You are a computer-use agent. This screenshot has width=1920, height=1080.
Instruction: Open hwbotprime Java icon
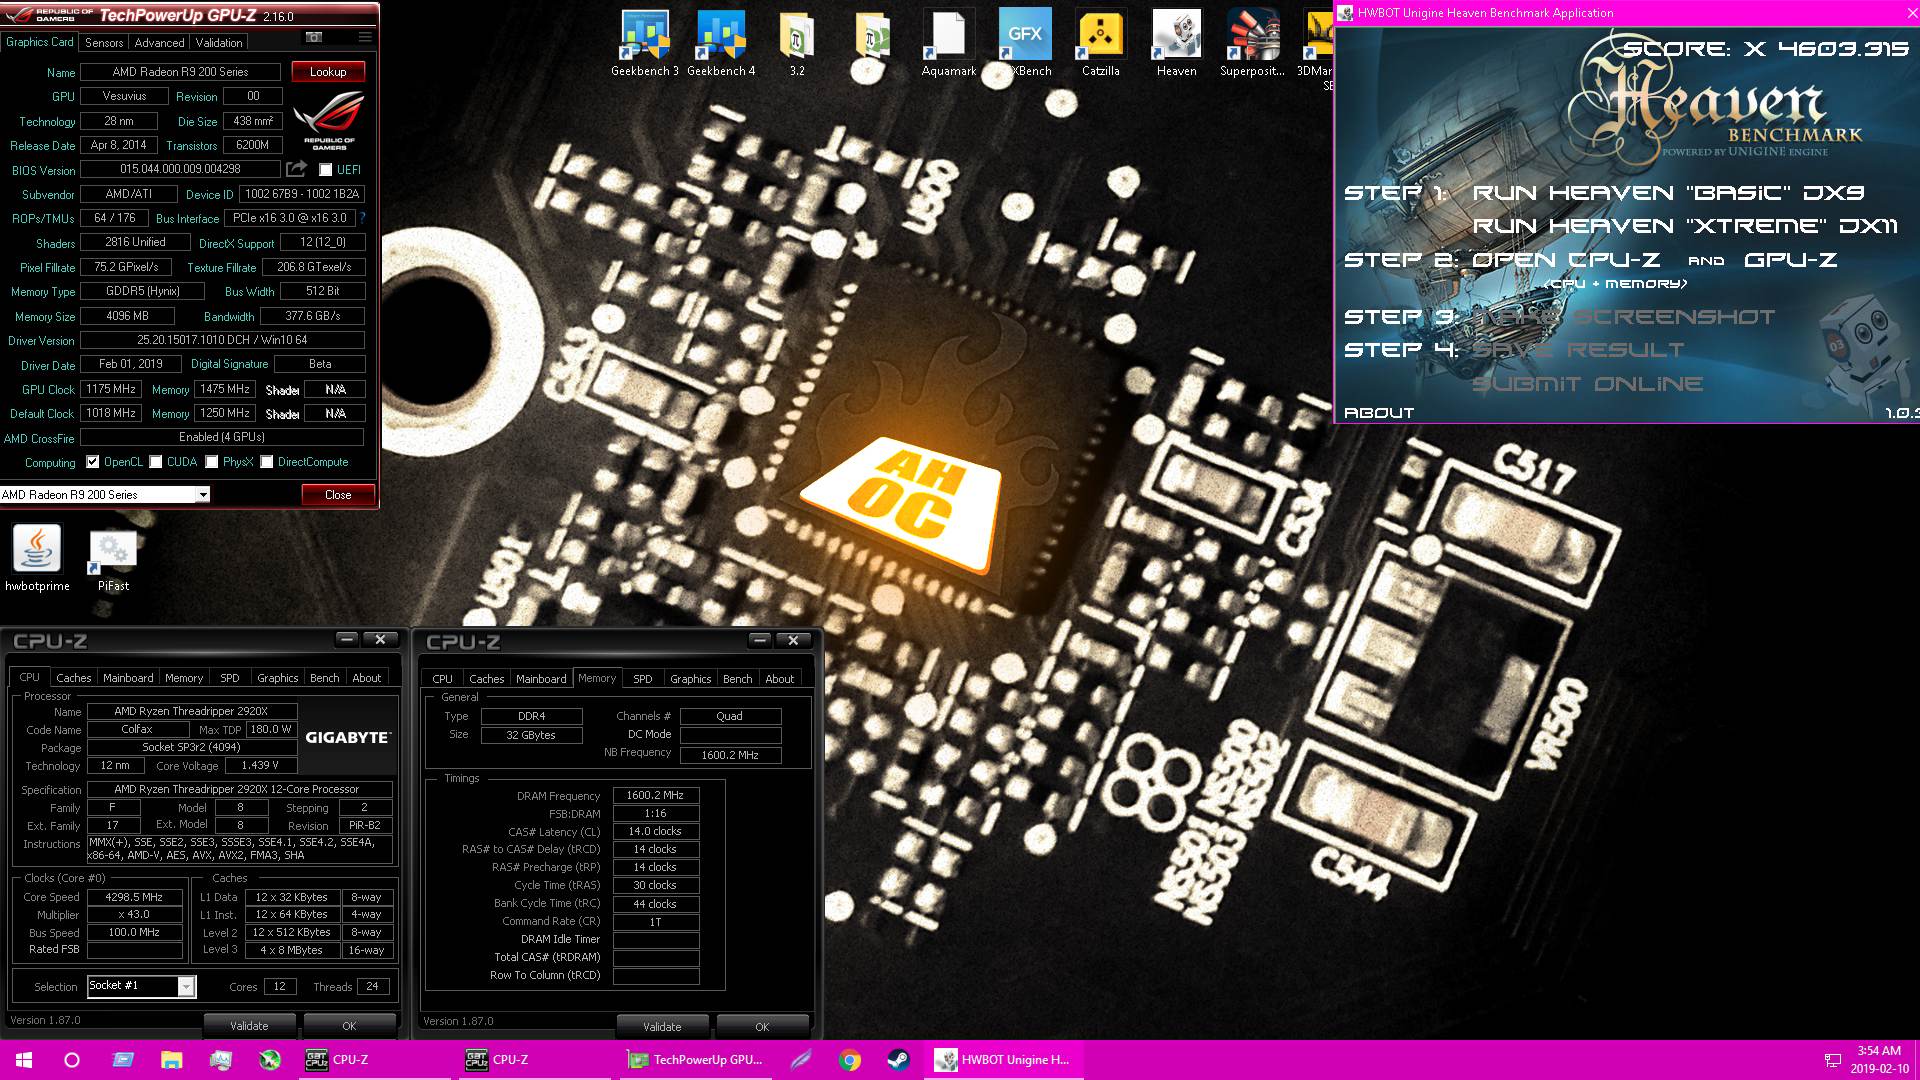[37, 559]
